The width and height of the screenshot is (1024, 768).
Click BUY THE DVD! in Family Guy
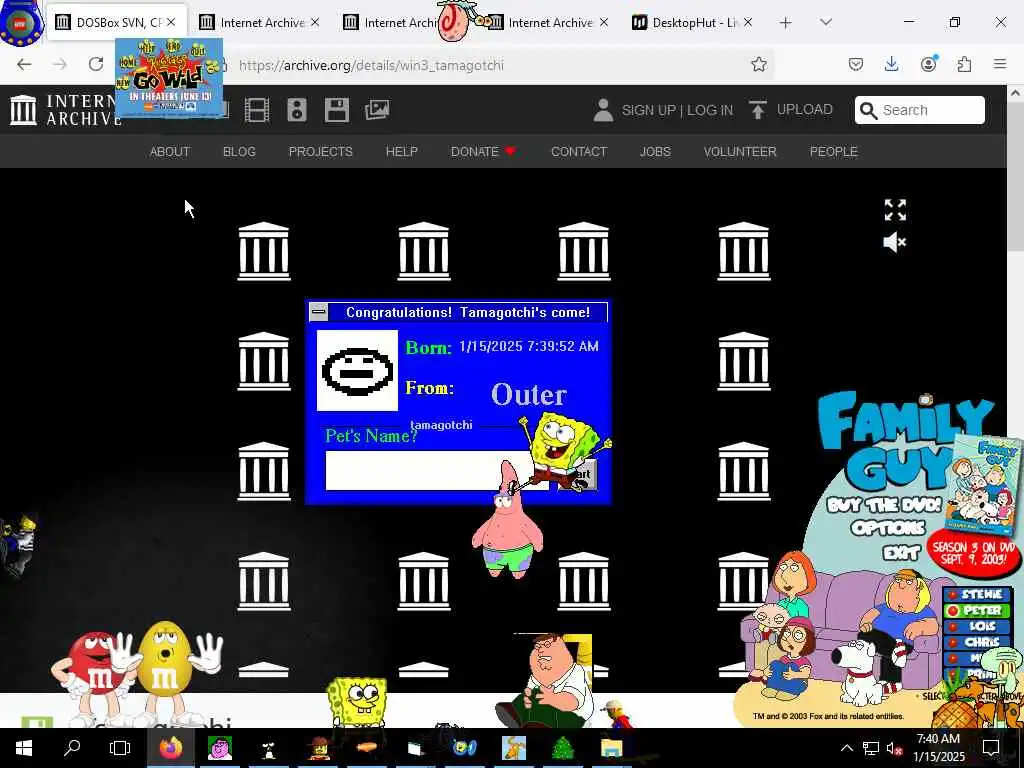point(884,505)
